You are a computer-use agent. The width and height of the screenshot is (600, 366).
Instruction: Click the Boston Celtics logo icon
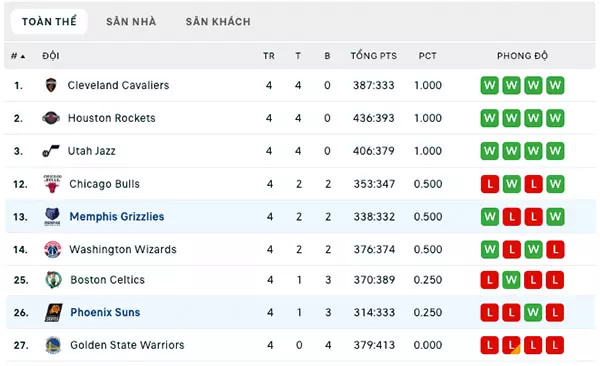[x=53, y=280]
